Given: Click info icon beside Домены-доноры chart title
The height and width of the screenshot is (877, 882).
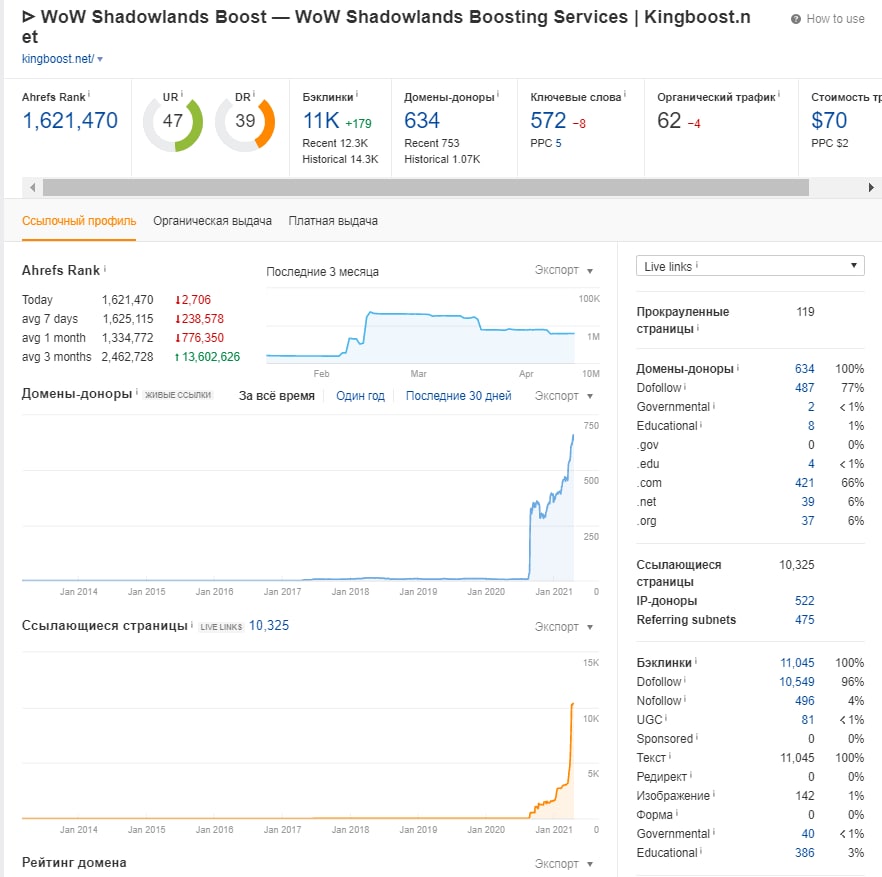Looking at the screenshot, I should [137, 392].
